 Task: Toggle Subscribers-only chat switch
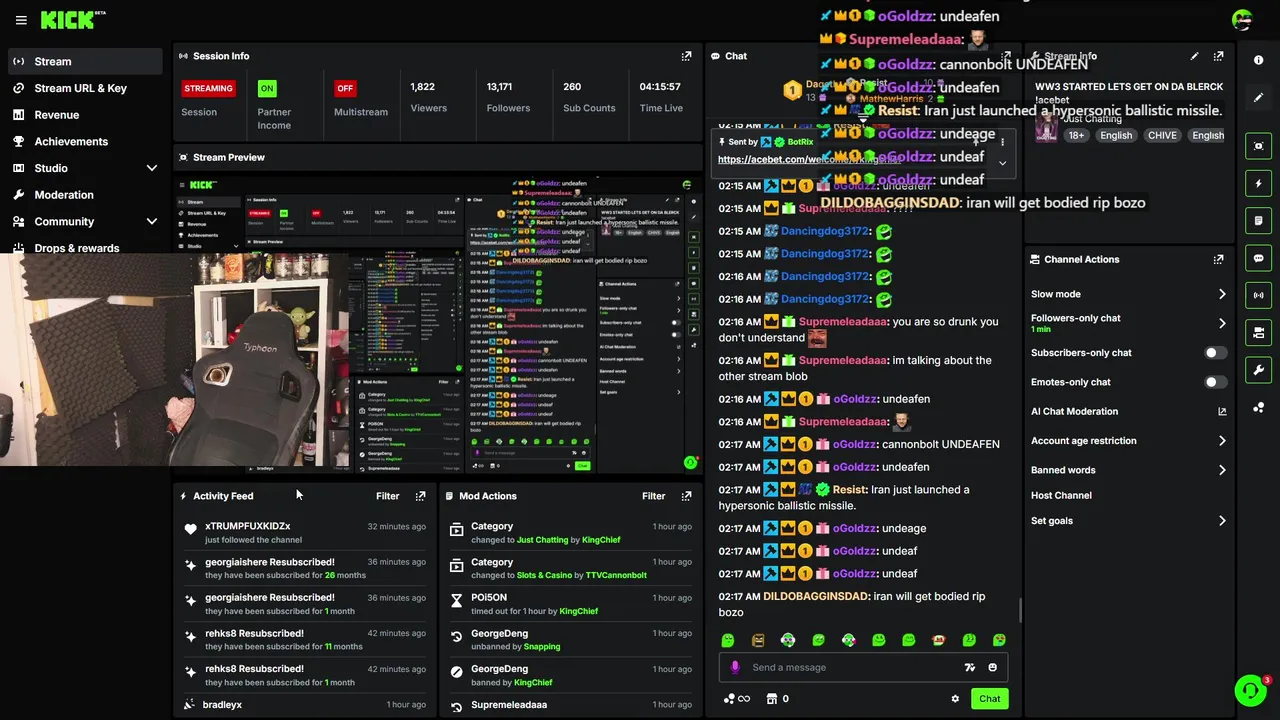(1215, 353)
